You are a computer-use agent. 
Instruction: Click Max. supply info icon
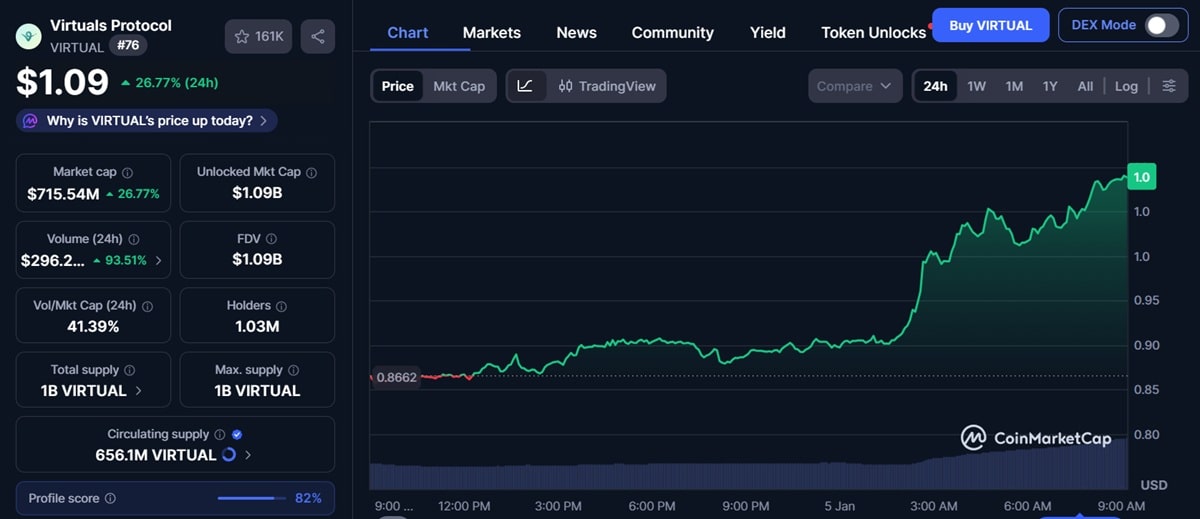click(x=293, y=370)
